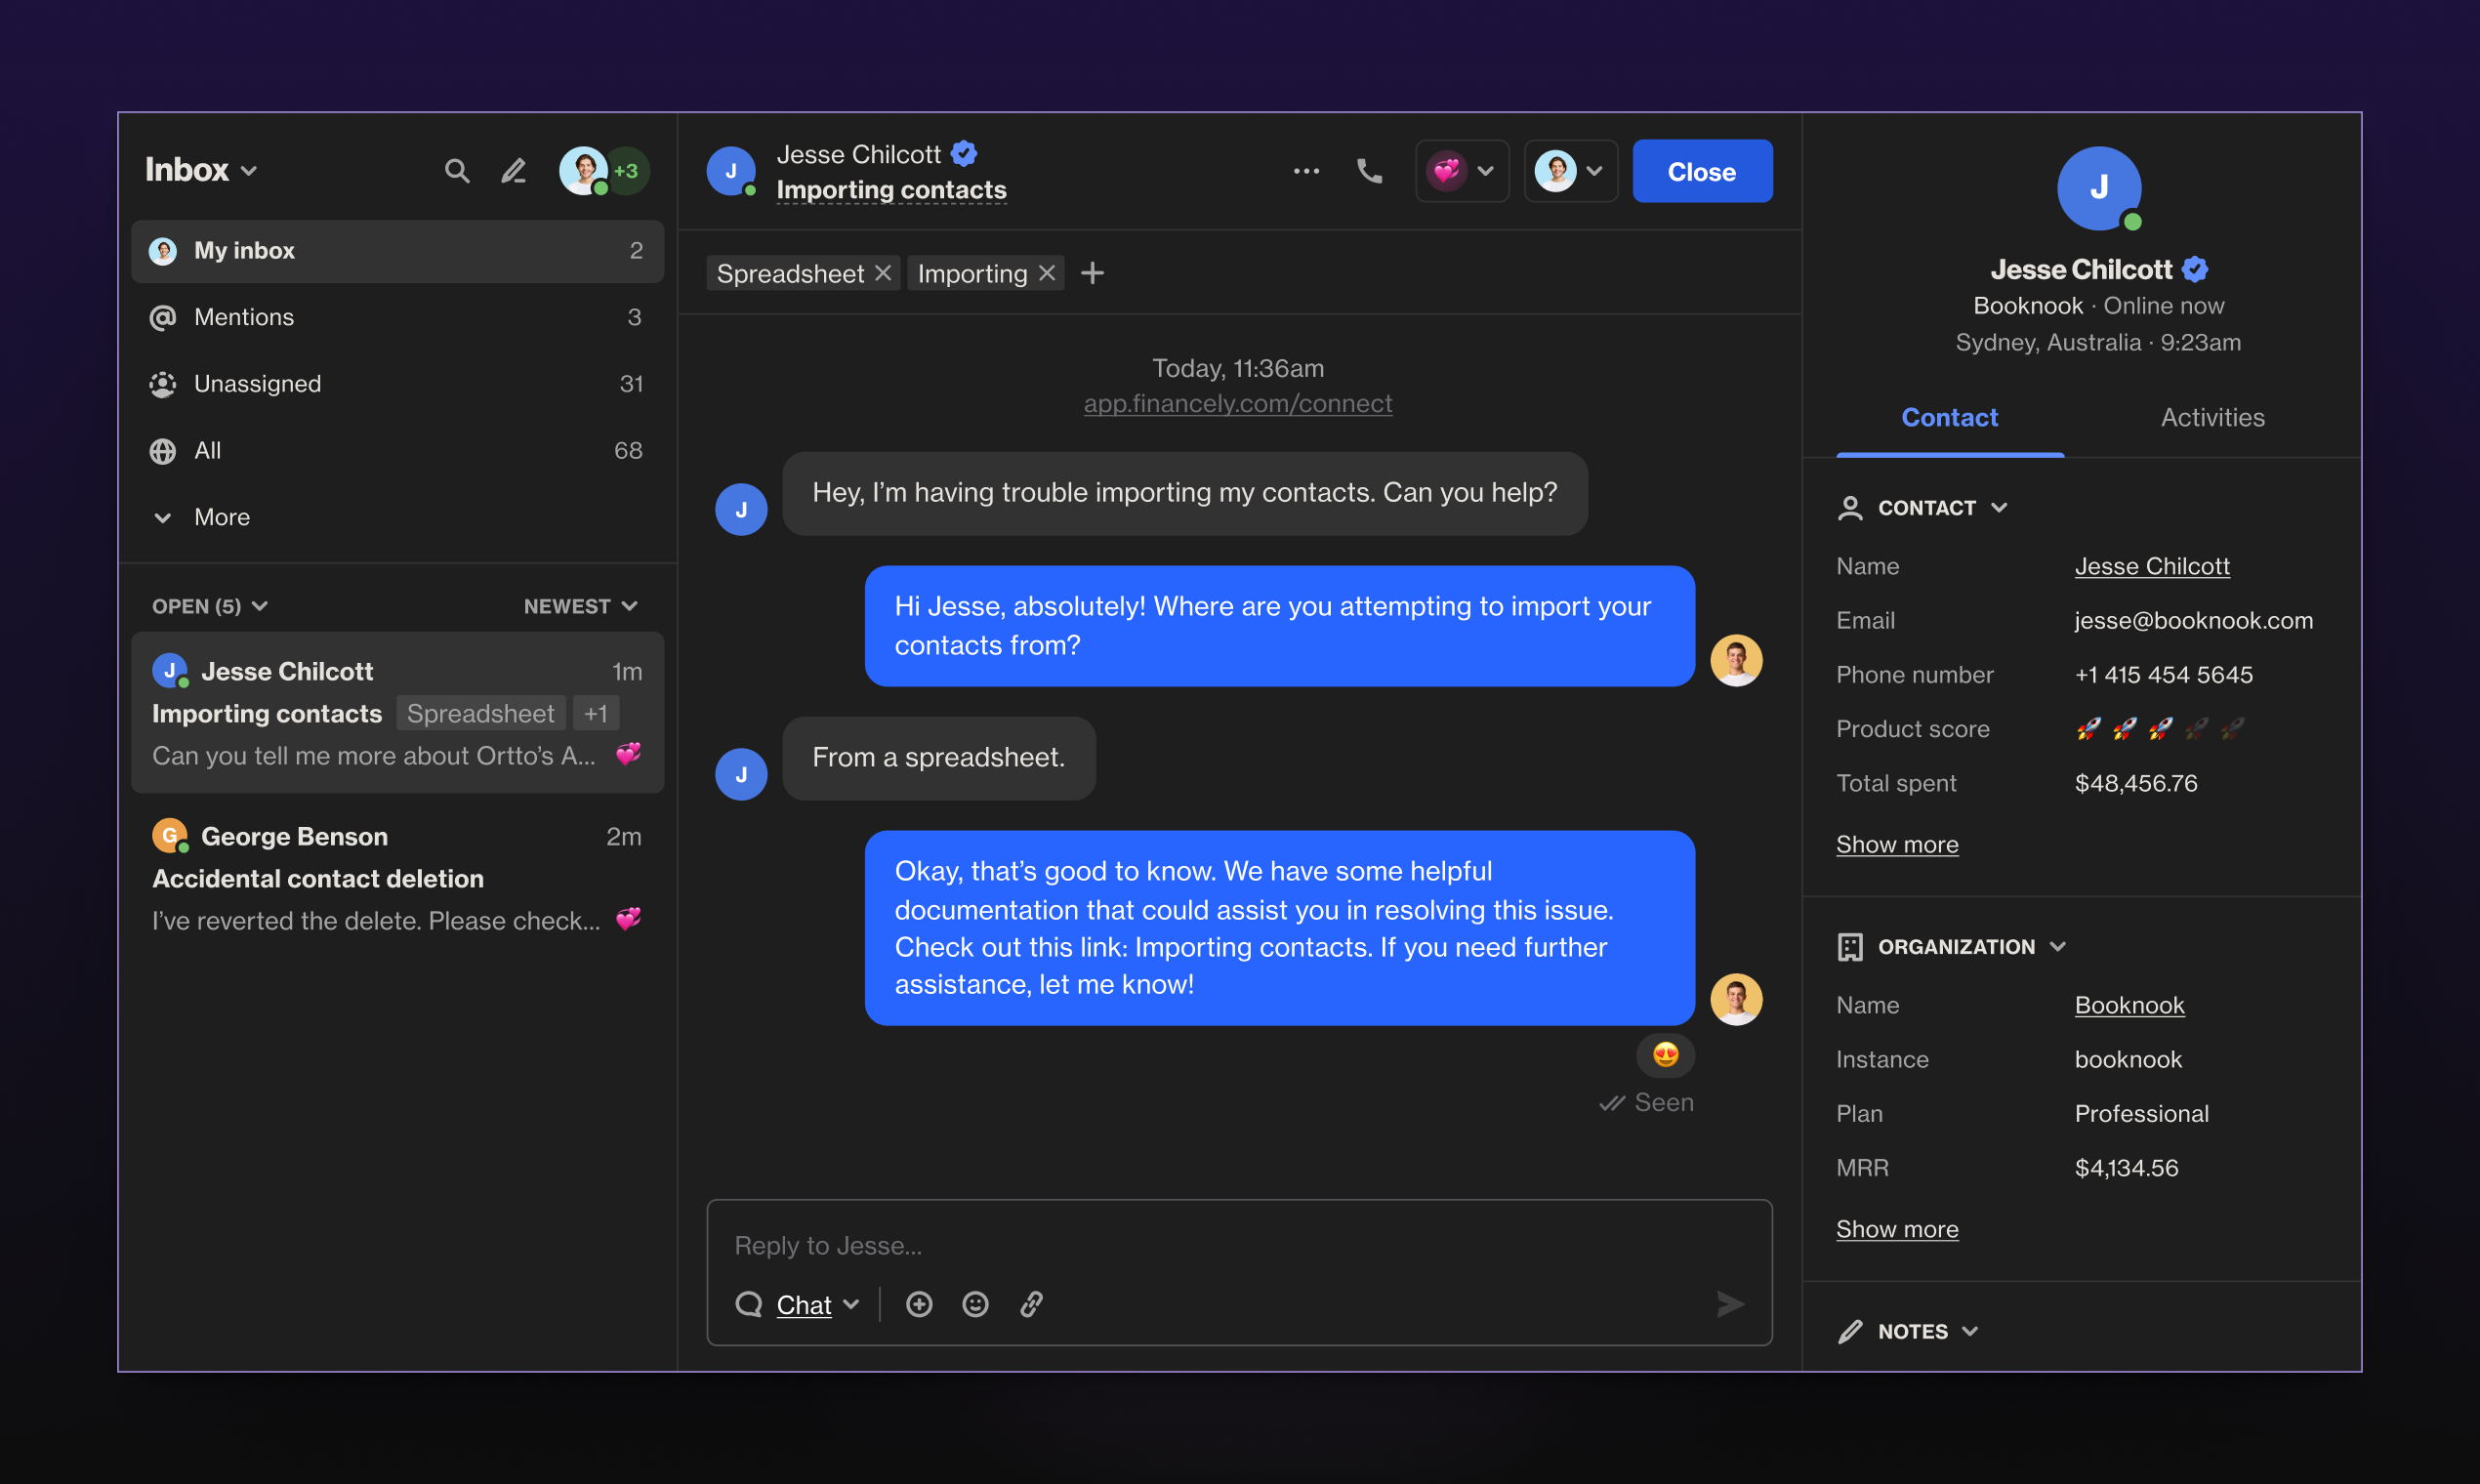This screenshot has height=1484, width=2480.
Task: Click the compose new conversation pencil icon
Action: click(x=513, y=171)
